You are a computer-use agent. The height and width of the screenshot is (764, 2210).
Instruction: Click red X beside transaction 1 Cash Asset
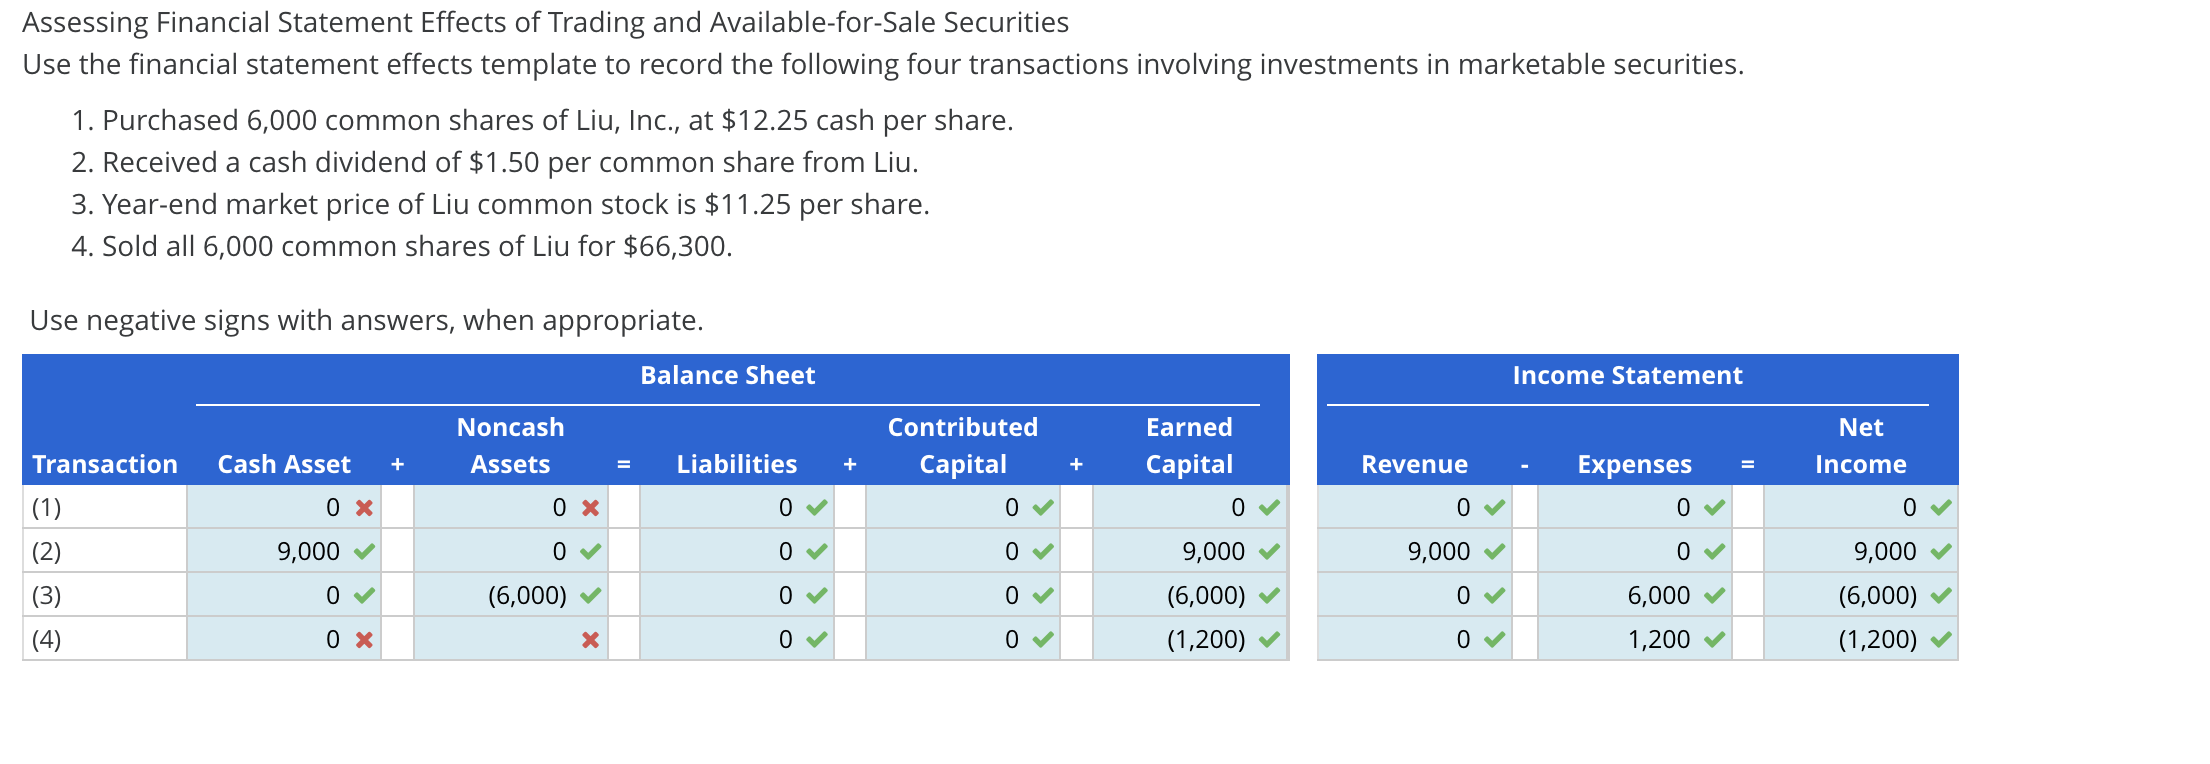[364, 508]
